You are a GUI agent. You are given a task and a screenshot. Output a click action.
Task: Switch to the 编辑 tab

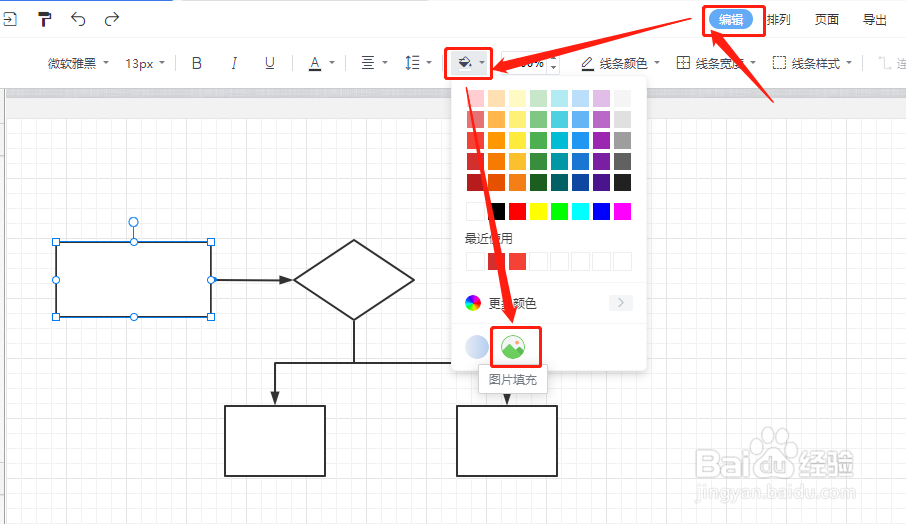coord(731,20)
